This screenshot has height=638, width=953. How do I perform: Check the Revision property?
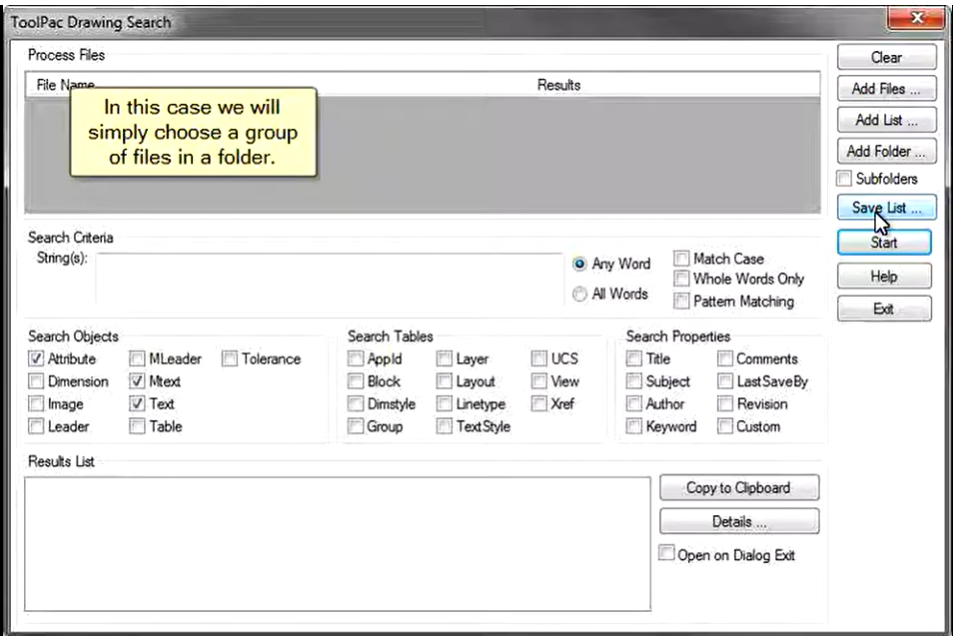724,404
